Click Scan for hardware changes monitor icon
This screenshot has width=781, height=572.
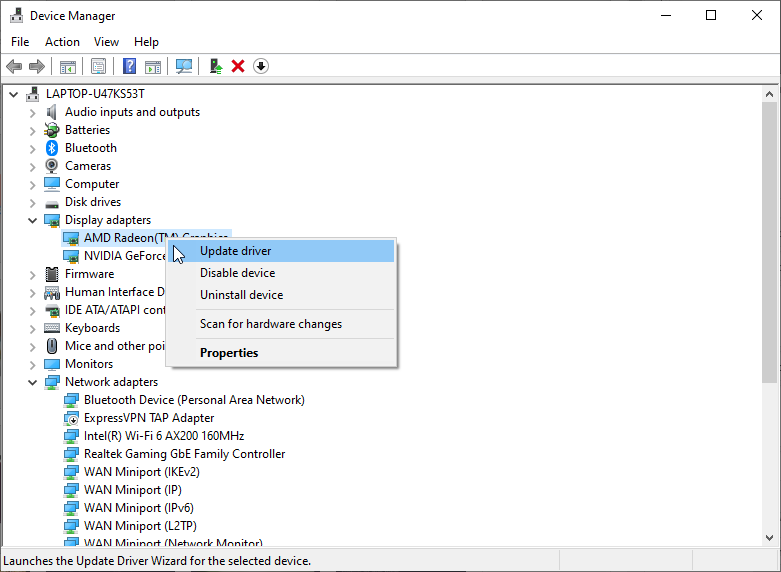coord(184,66)
